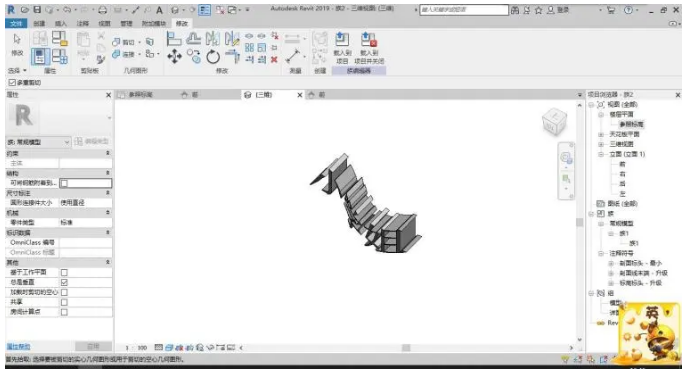Collapse the 尺寸标注 section in Properties

[x=108, y=193]
